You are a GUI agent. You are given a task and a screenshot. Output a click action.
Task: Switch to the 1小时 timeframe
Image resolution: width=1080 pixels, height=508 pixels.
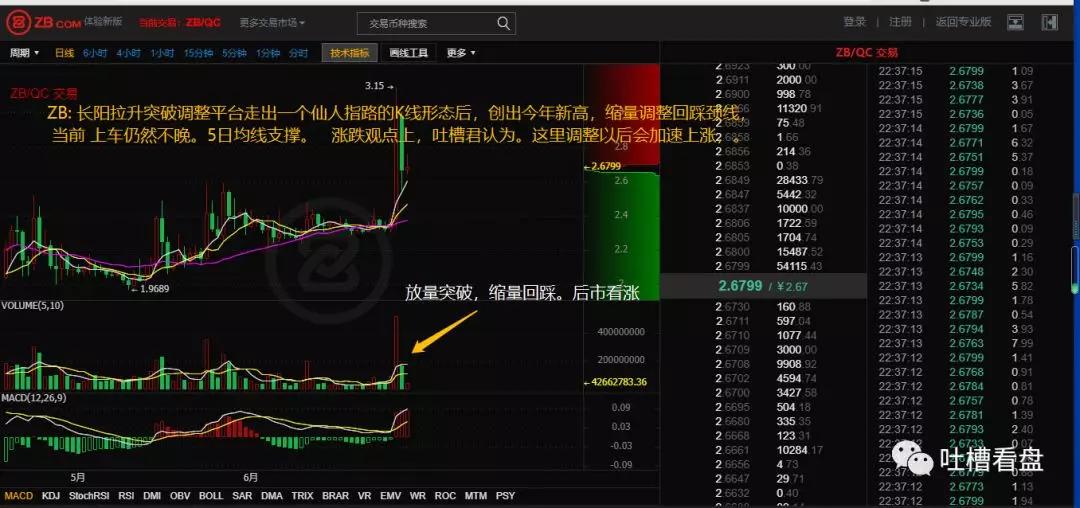click(163, 52)
